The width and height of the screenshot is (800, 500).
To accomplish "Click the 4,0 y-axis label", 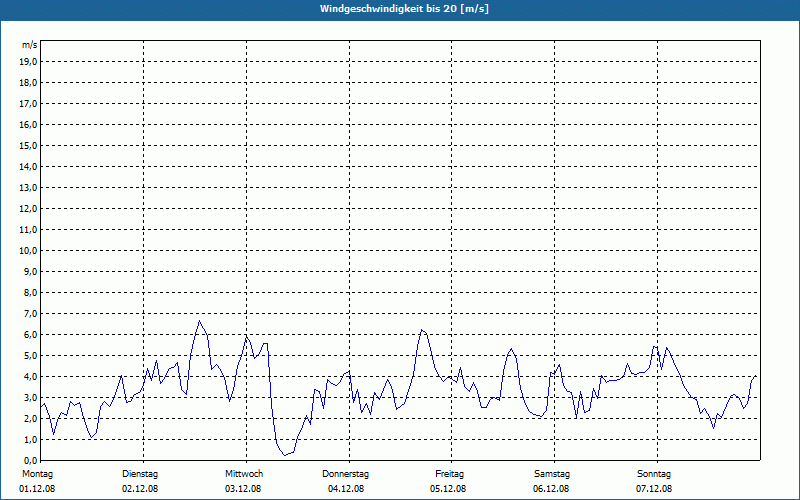I will pos(30,377).
